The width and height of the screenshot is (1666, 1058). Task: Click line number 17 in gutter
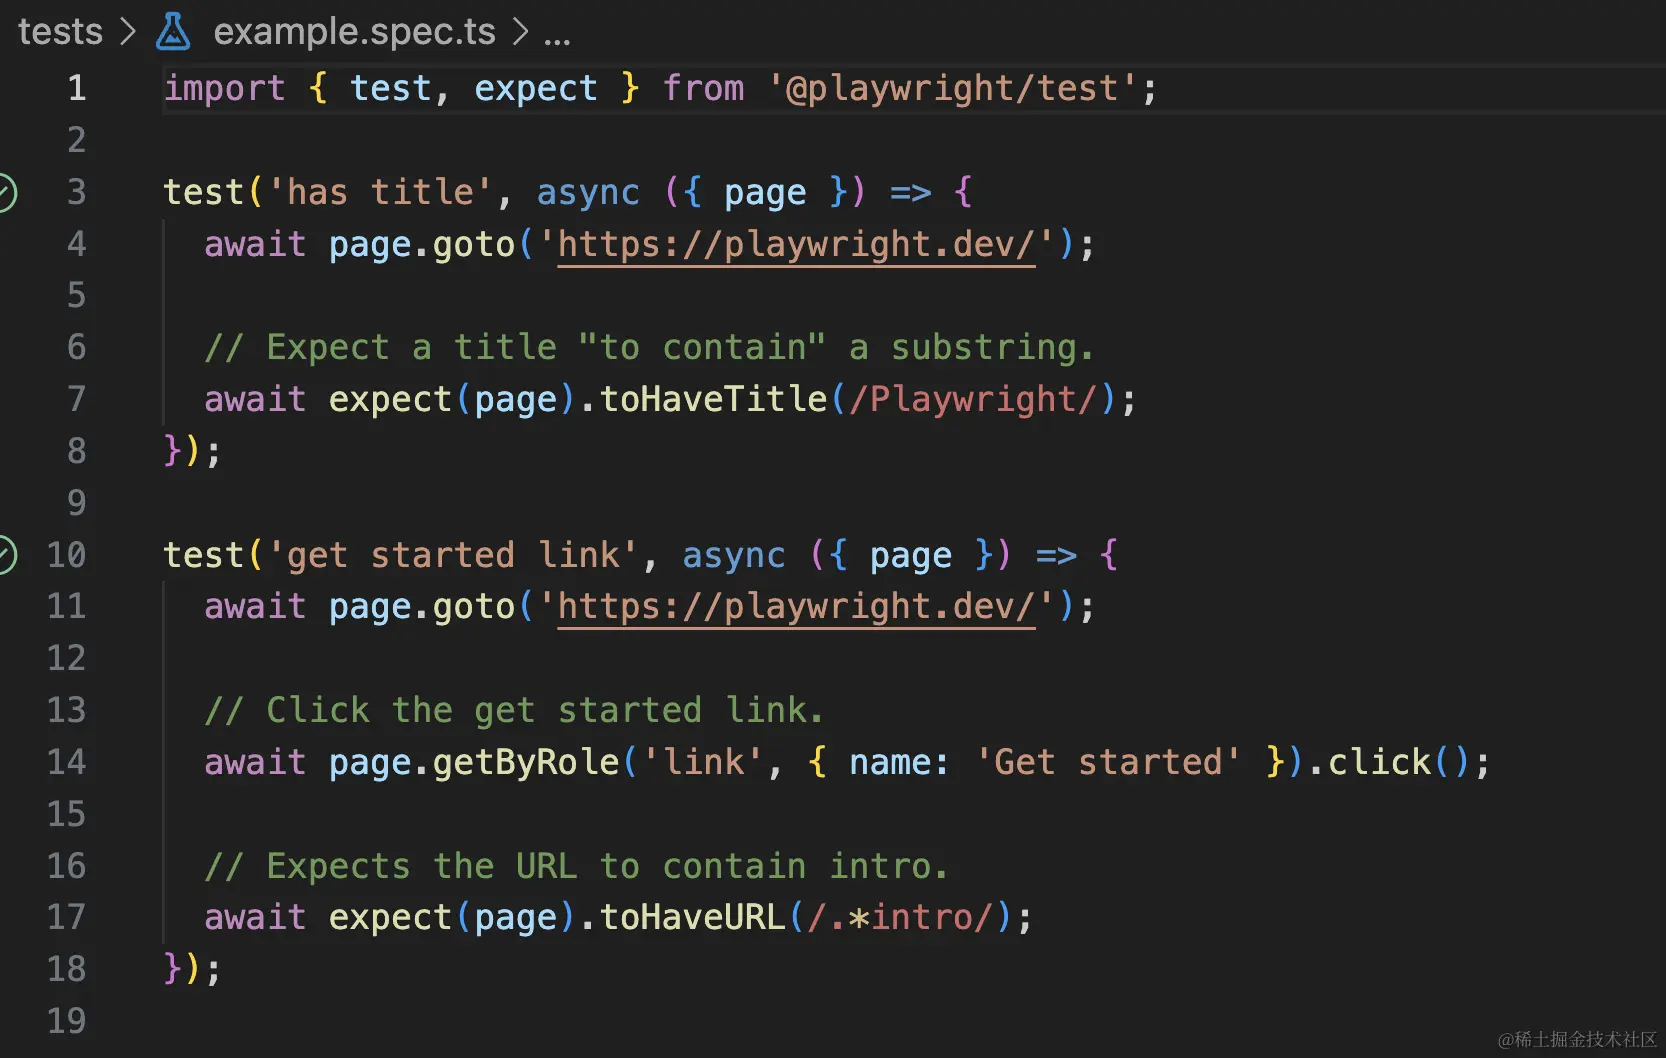(x=67, y=917)
